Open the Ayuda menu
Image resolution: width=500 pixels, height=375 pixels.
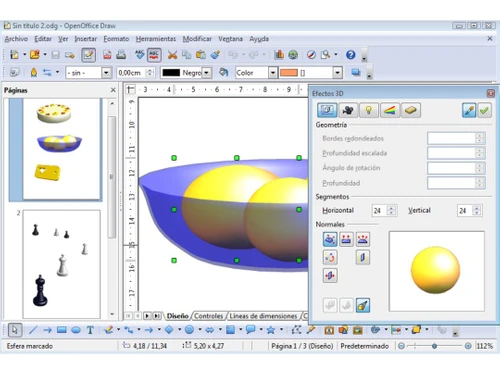pyautogui.click(x=259, y=39)
